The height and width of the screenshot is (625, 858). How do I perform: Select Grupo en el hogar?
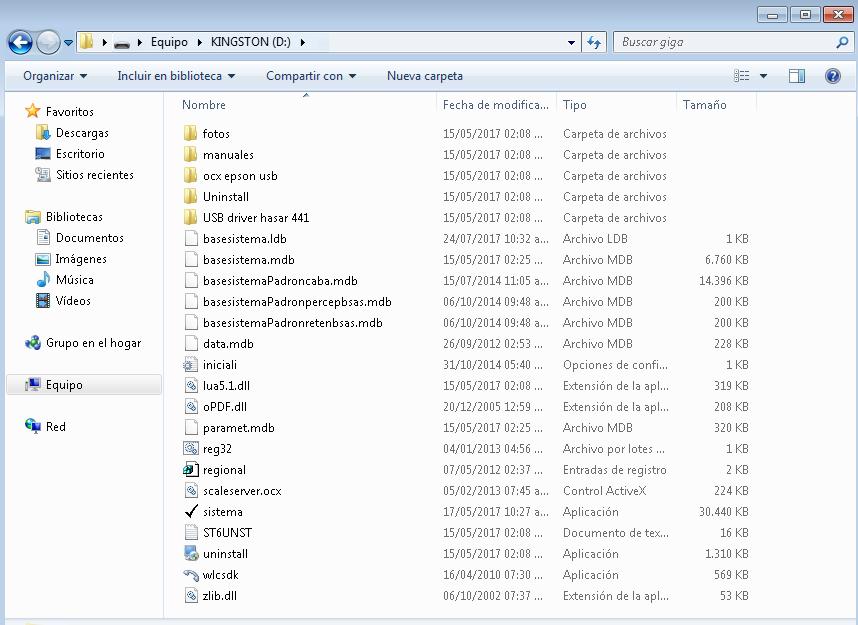click(93, 343)
